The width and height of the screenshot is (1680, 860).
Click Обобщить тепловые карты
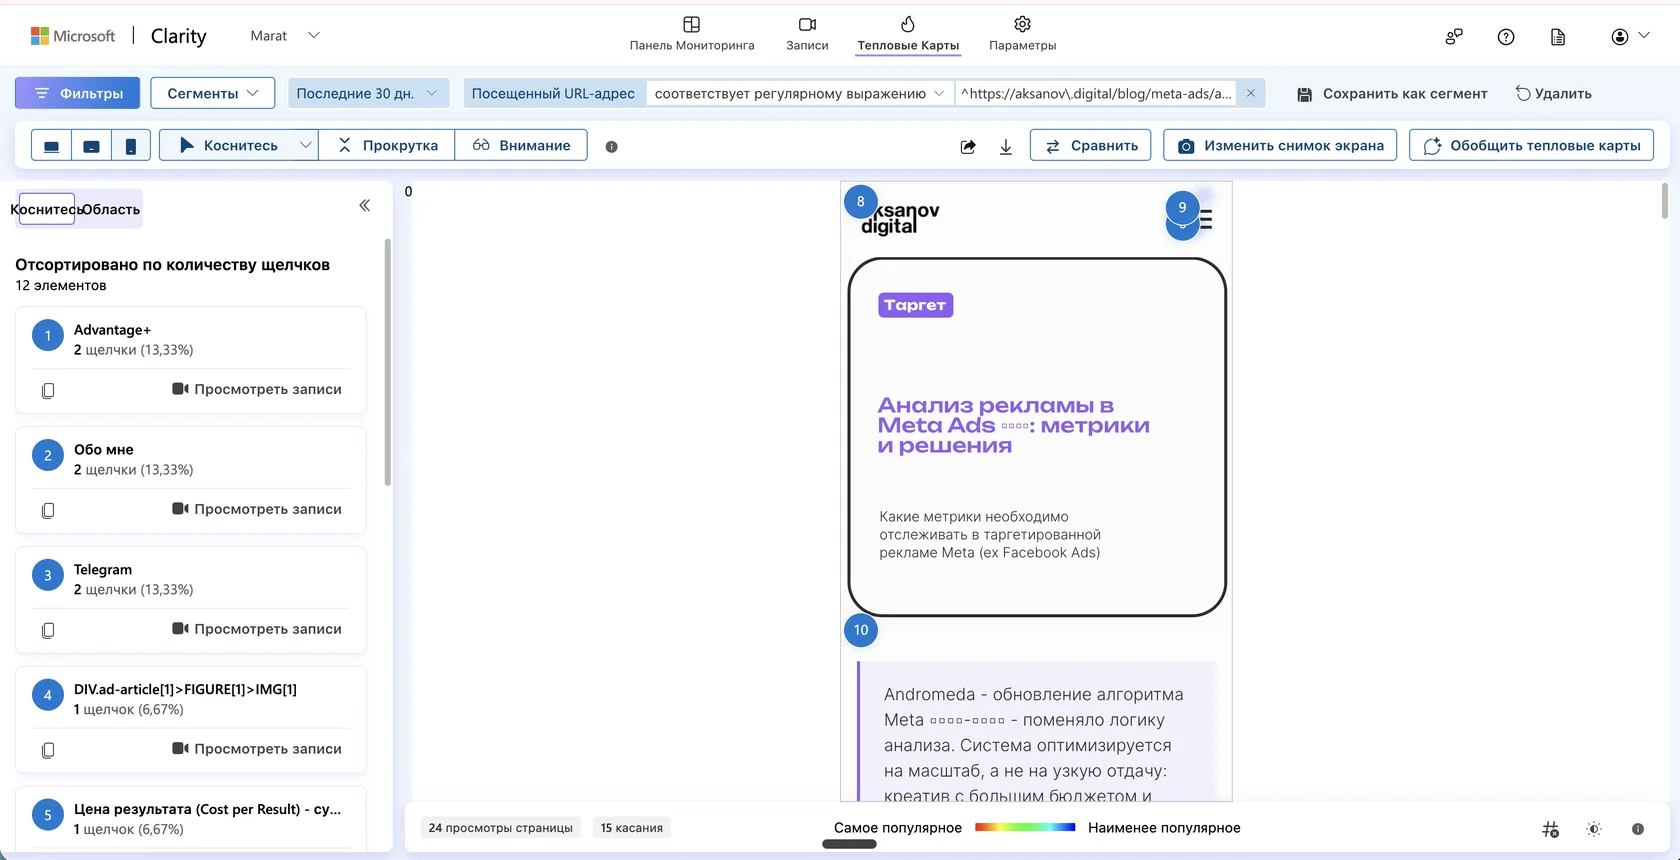1532,145
